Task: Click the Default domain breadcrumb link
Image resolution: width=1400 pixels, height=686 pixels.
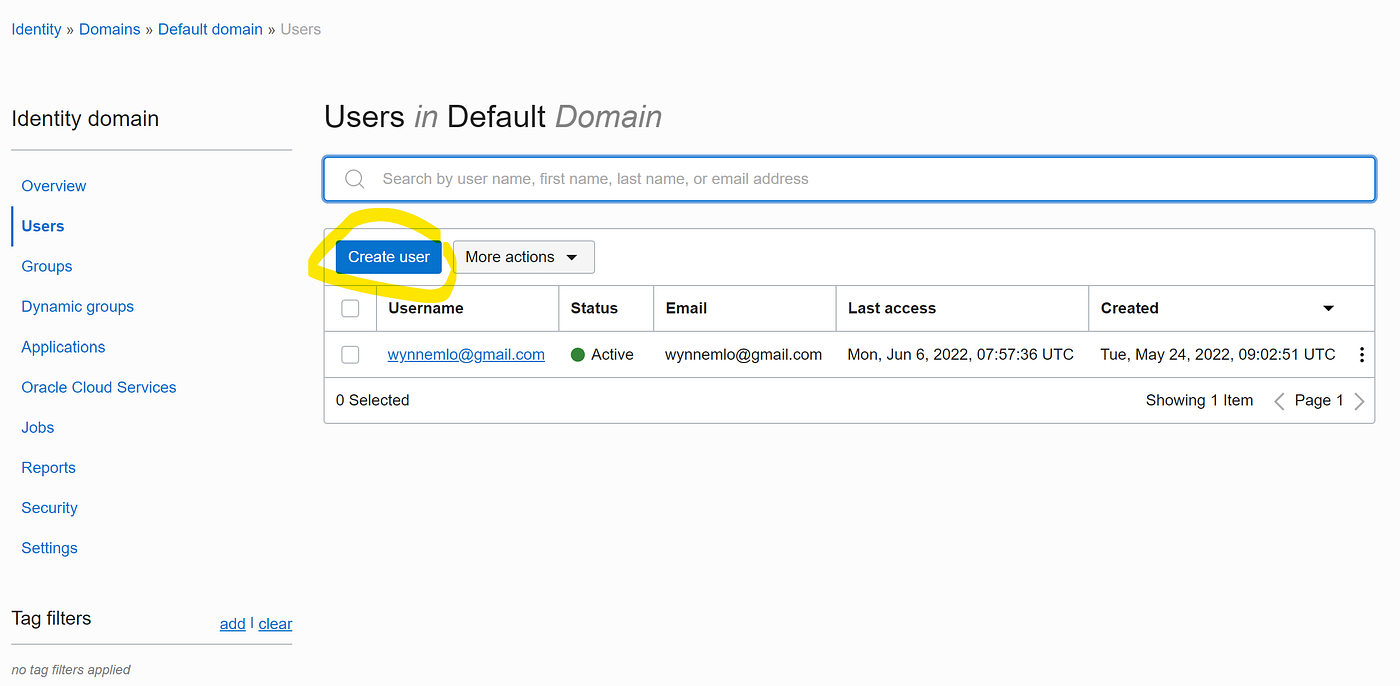Action: [x=210, y=29]
